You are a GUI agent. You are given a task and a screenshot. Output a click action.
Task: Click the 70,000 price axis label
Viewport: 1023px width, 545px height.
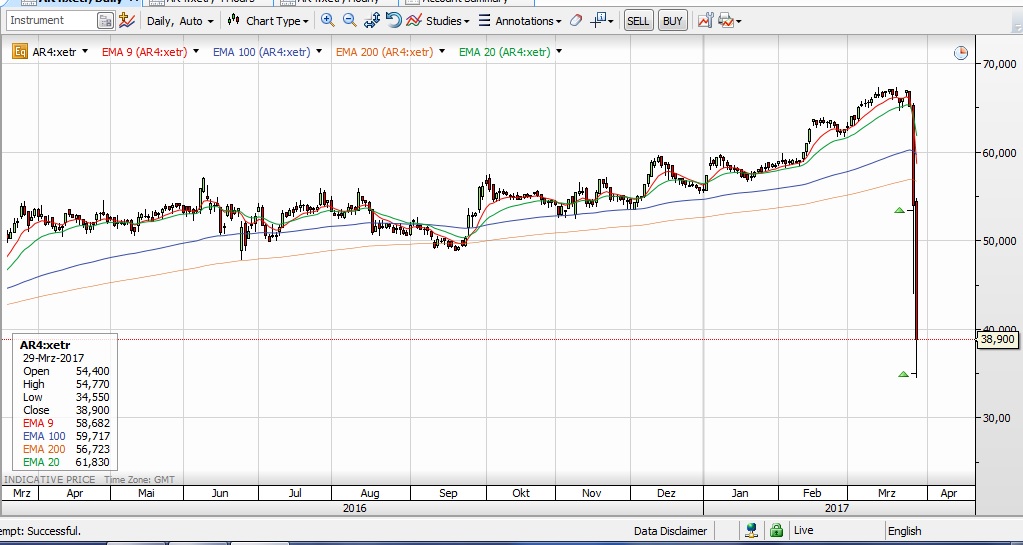tap(999, 64)
